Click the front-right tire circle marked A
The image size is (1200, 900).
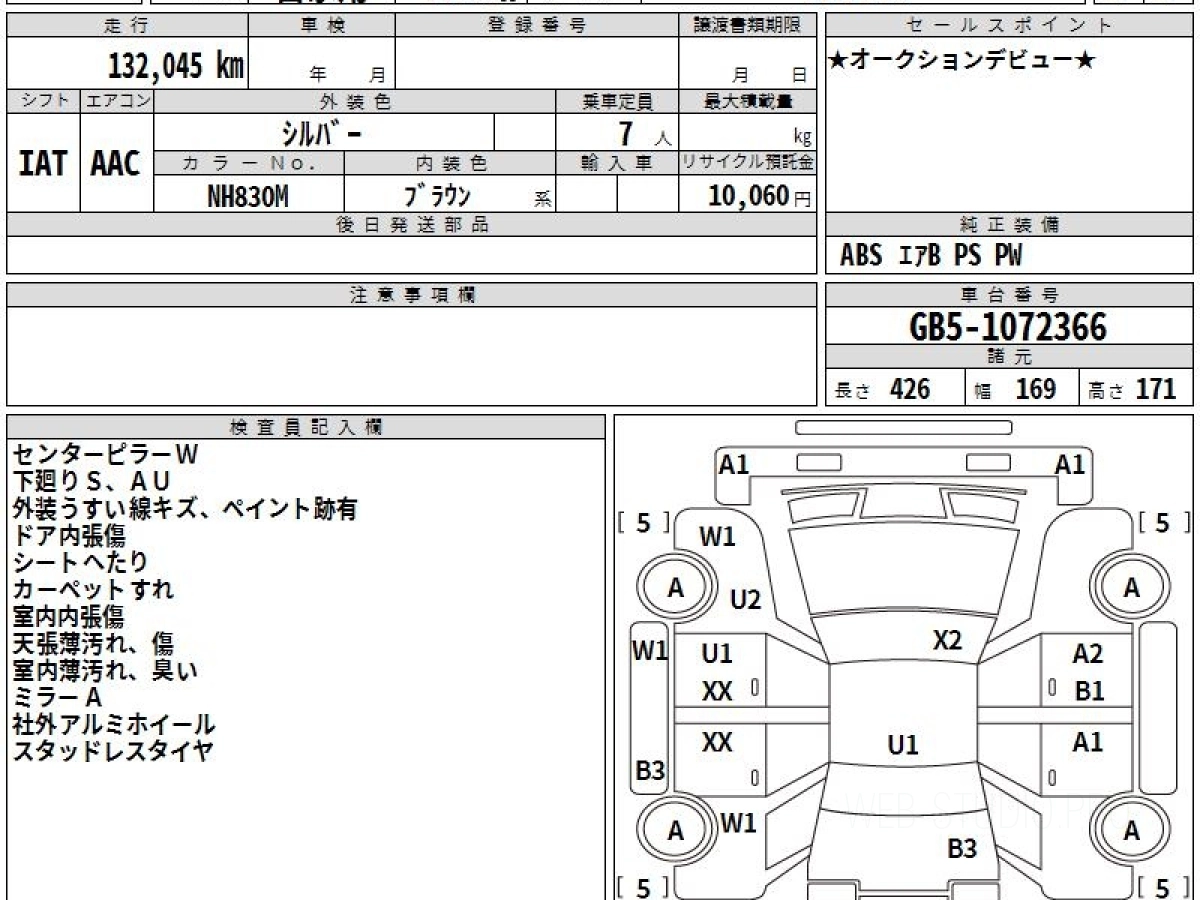1131,589
